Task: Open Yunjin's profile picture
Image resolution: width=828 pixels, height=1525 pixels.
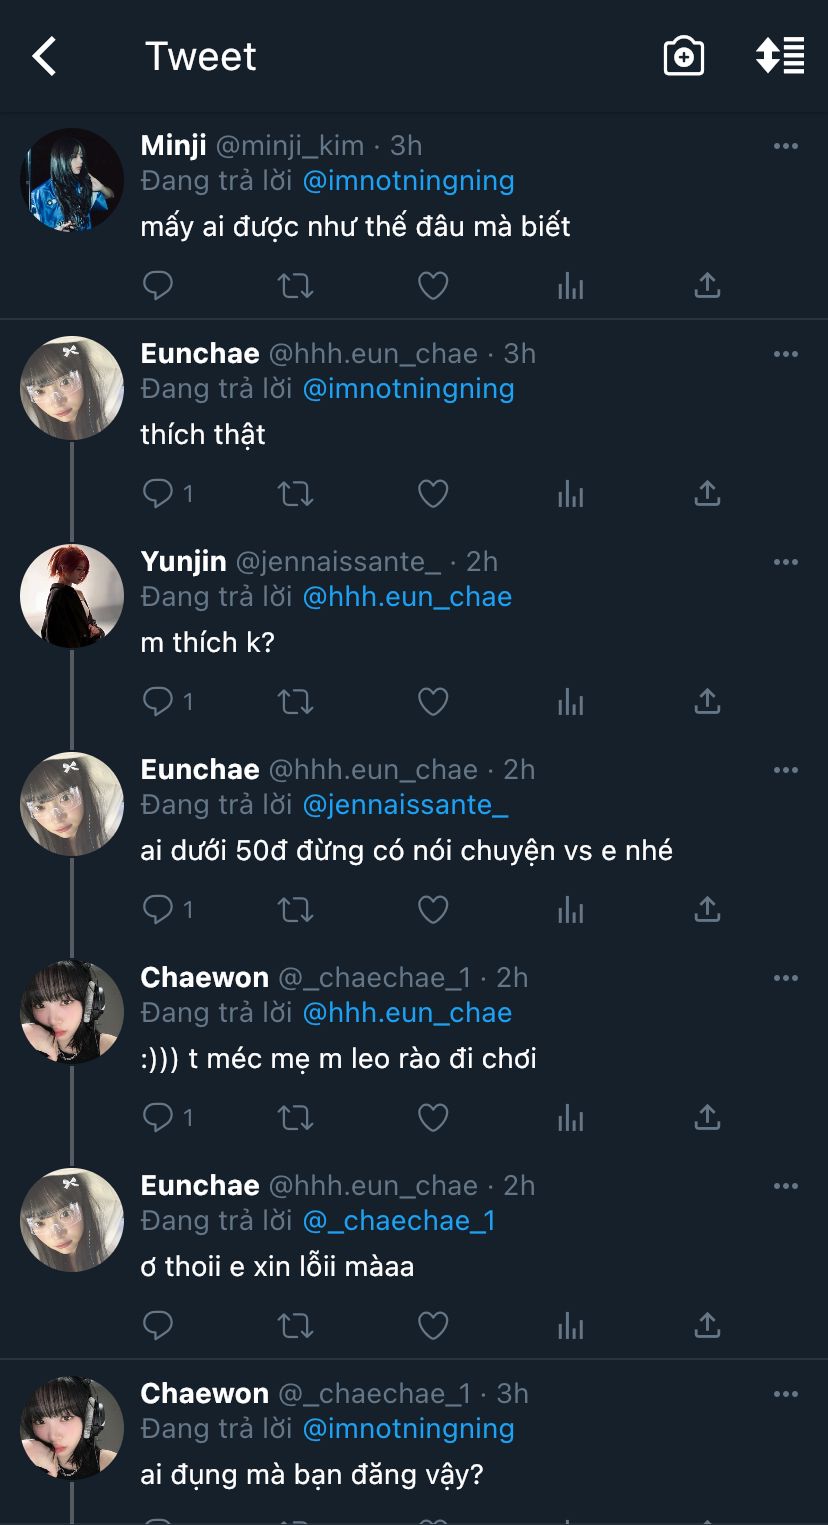Action: tap(72, 596)
